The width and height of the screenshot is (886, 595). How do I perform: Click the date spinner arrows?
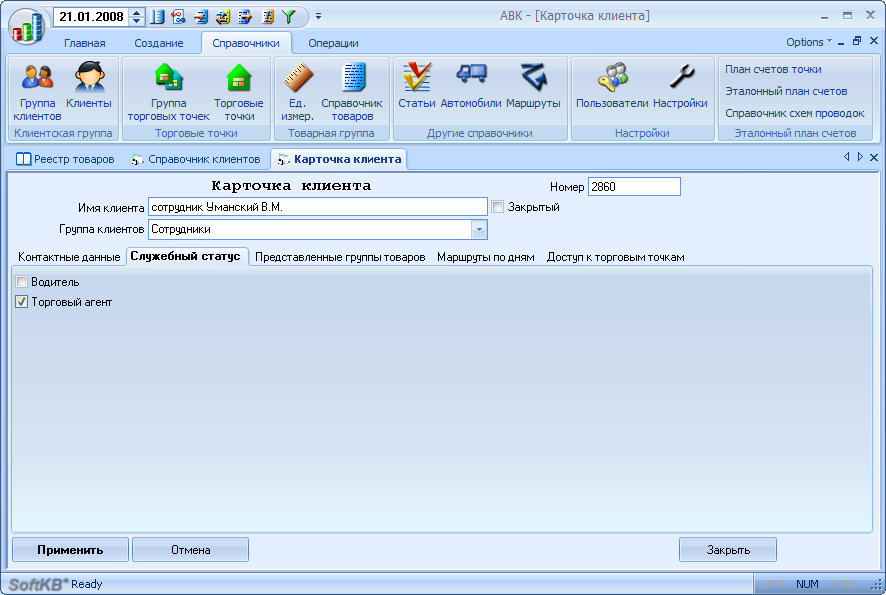(136, 17)
